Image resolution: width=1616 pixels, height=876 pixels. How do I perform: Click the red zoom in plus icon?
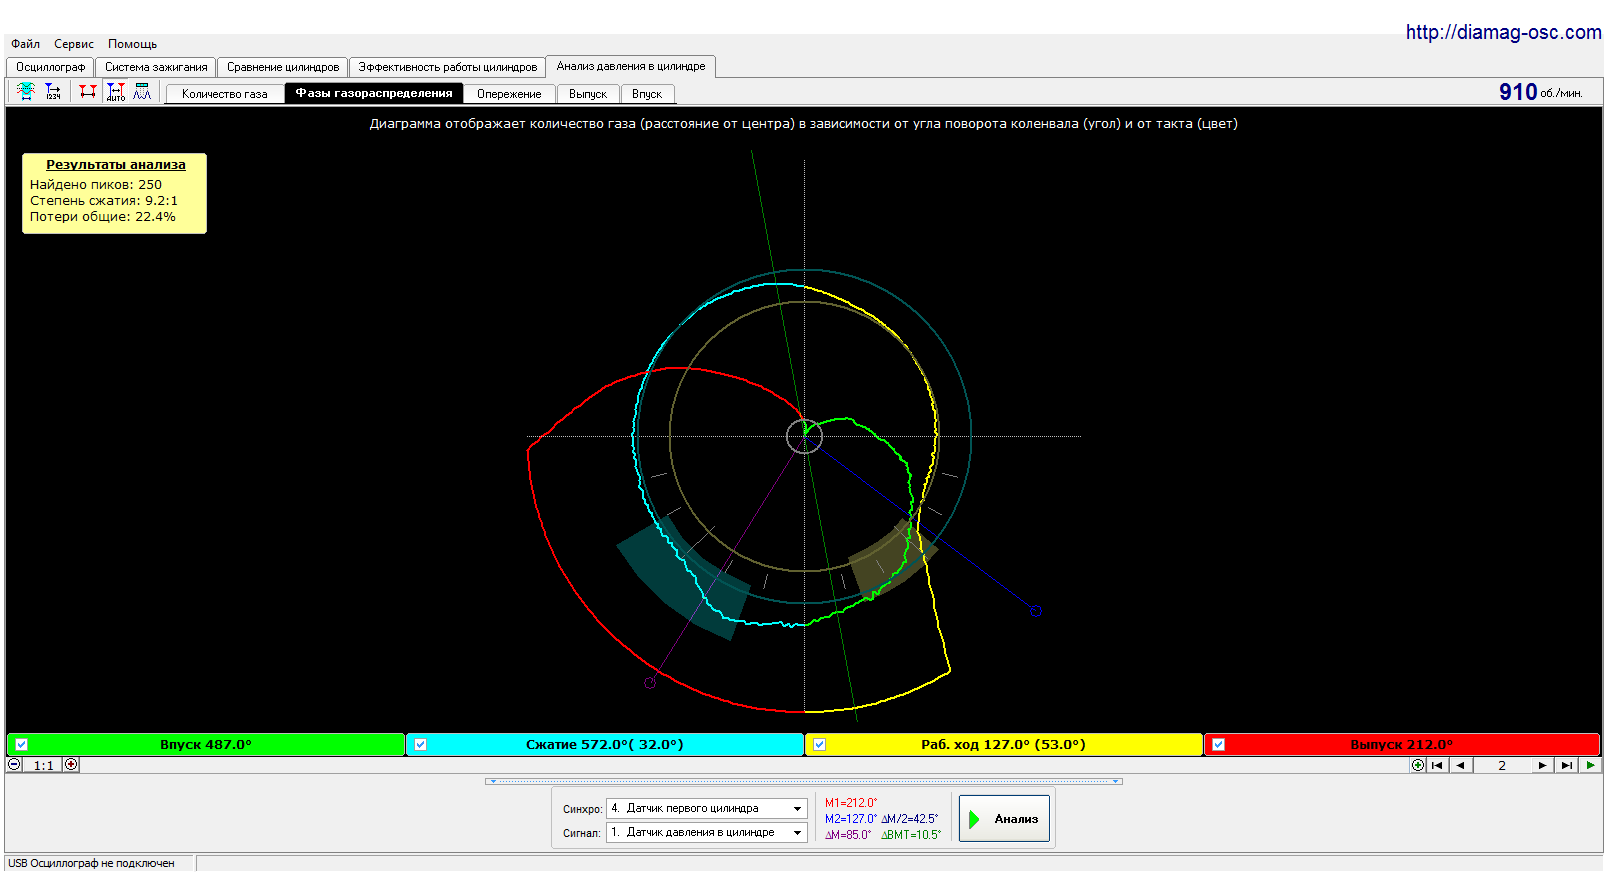[x=71, y=765]
